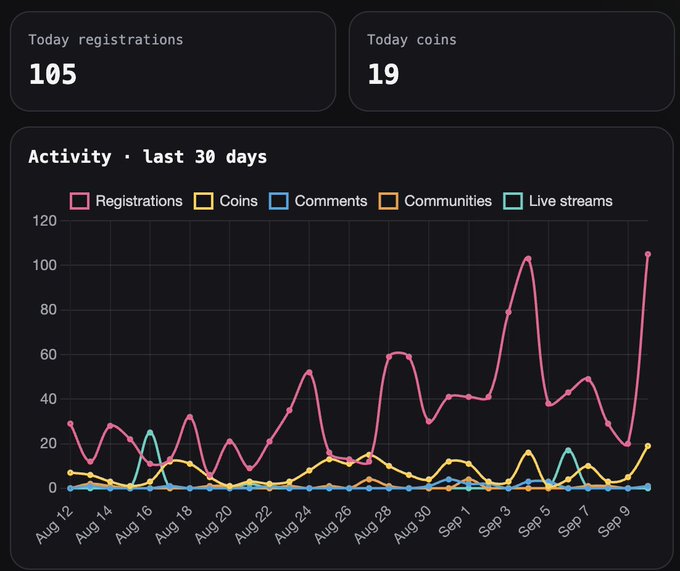The width and height of the screenshot is (680, 571).
Task: Hide the Communities series via its label
Action: [x=448, y=201]
